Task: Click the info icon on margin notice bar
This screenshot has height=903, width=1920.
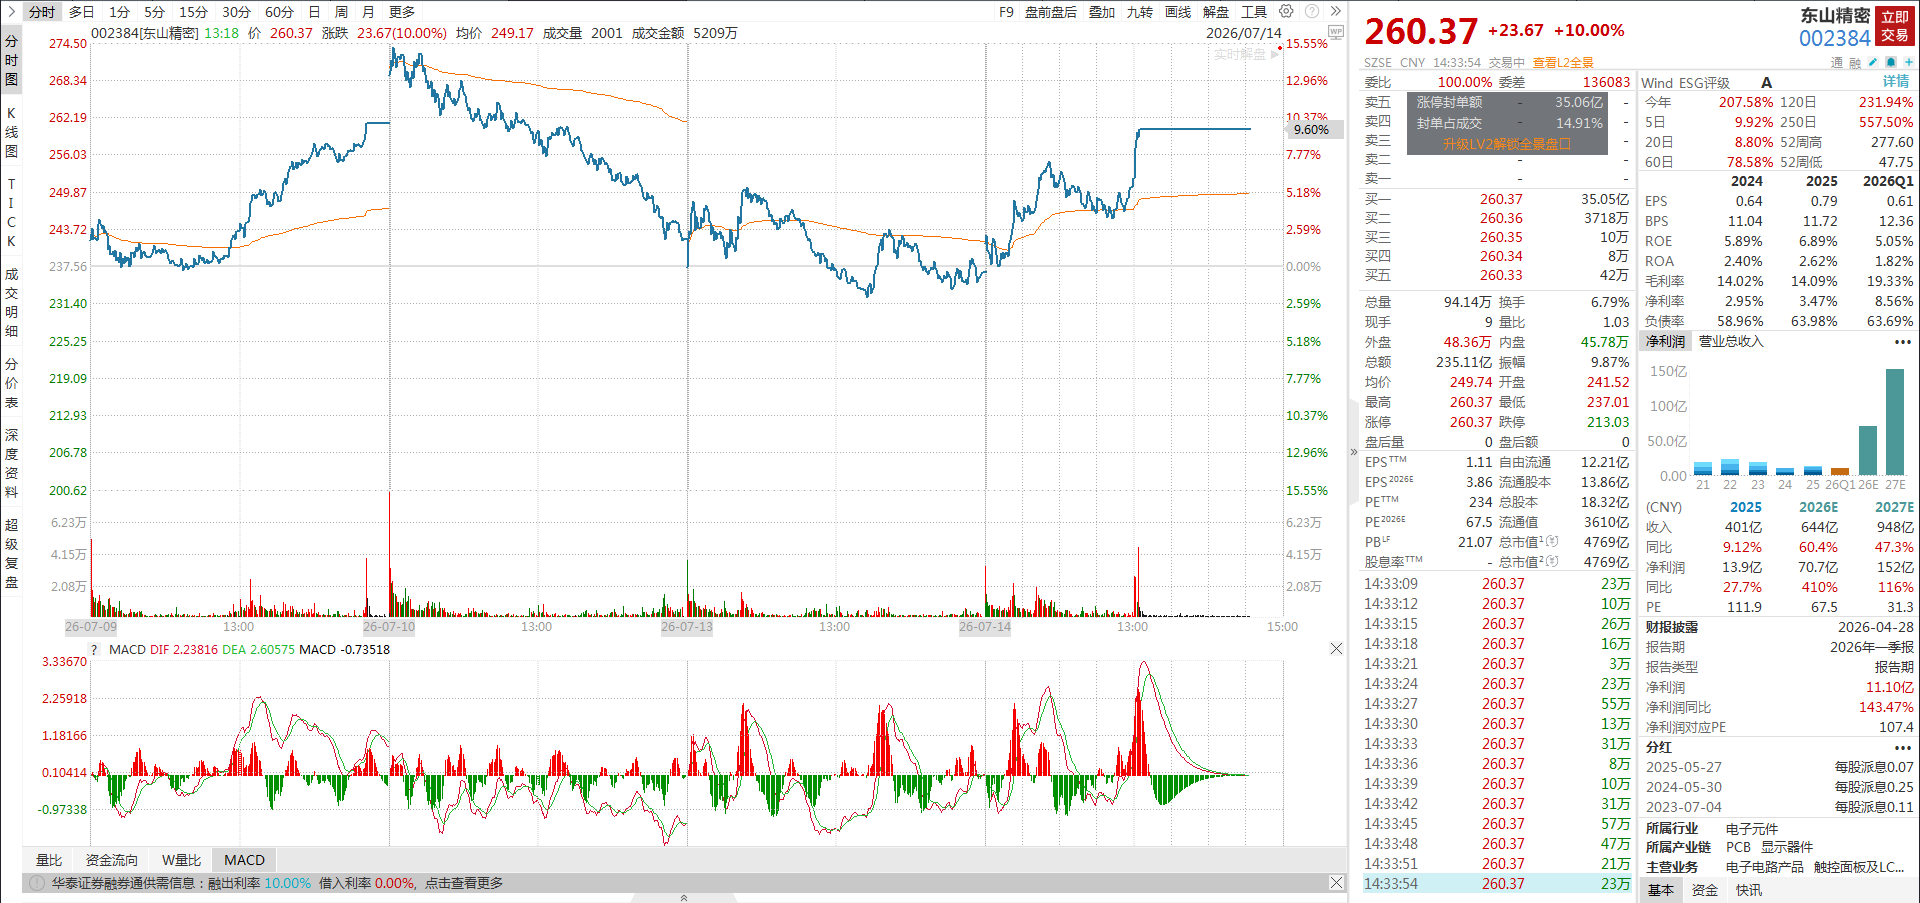Action: tap(37, 883)
